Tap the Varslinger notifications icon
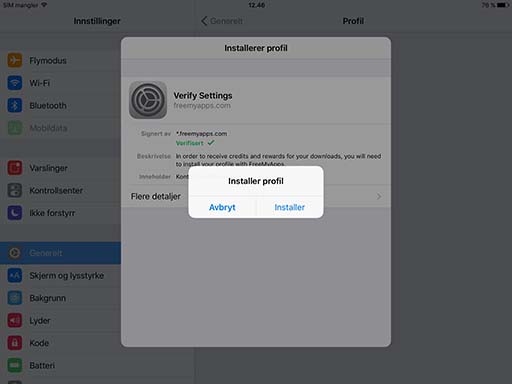 click(15, 168)
